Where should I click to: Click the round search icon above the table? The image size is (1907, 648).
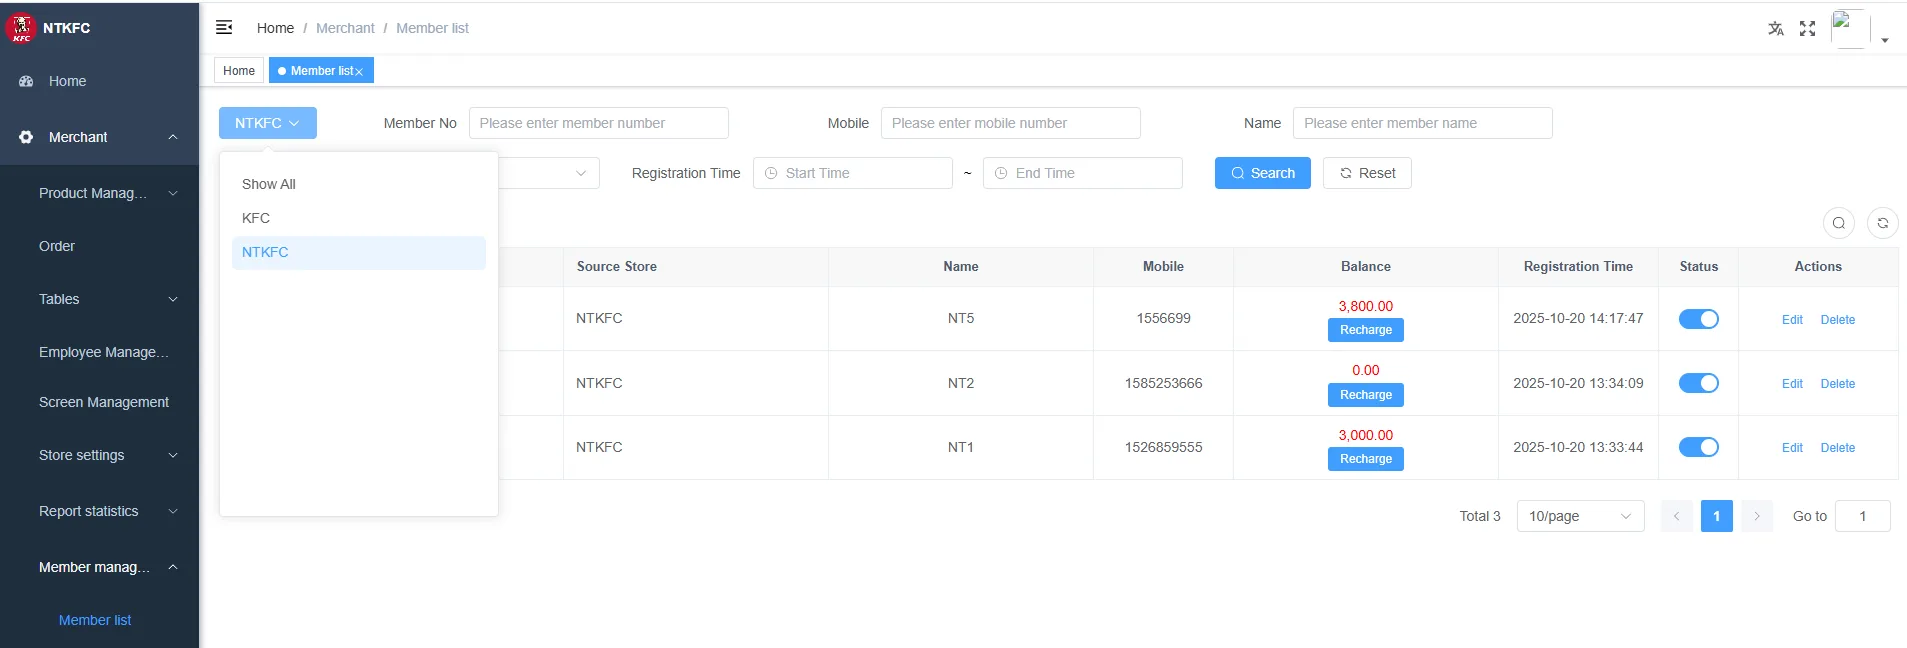pyautogui.click(x=1838, y=223)
